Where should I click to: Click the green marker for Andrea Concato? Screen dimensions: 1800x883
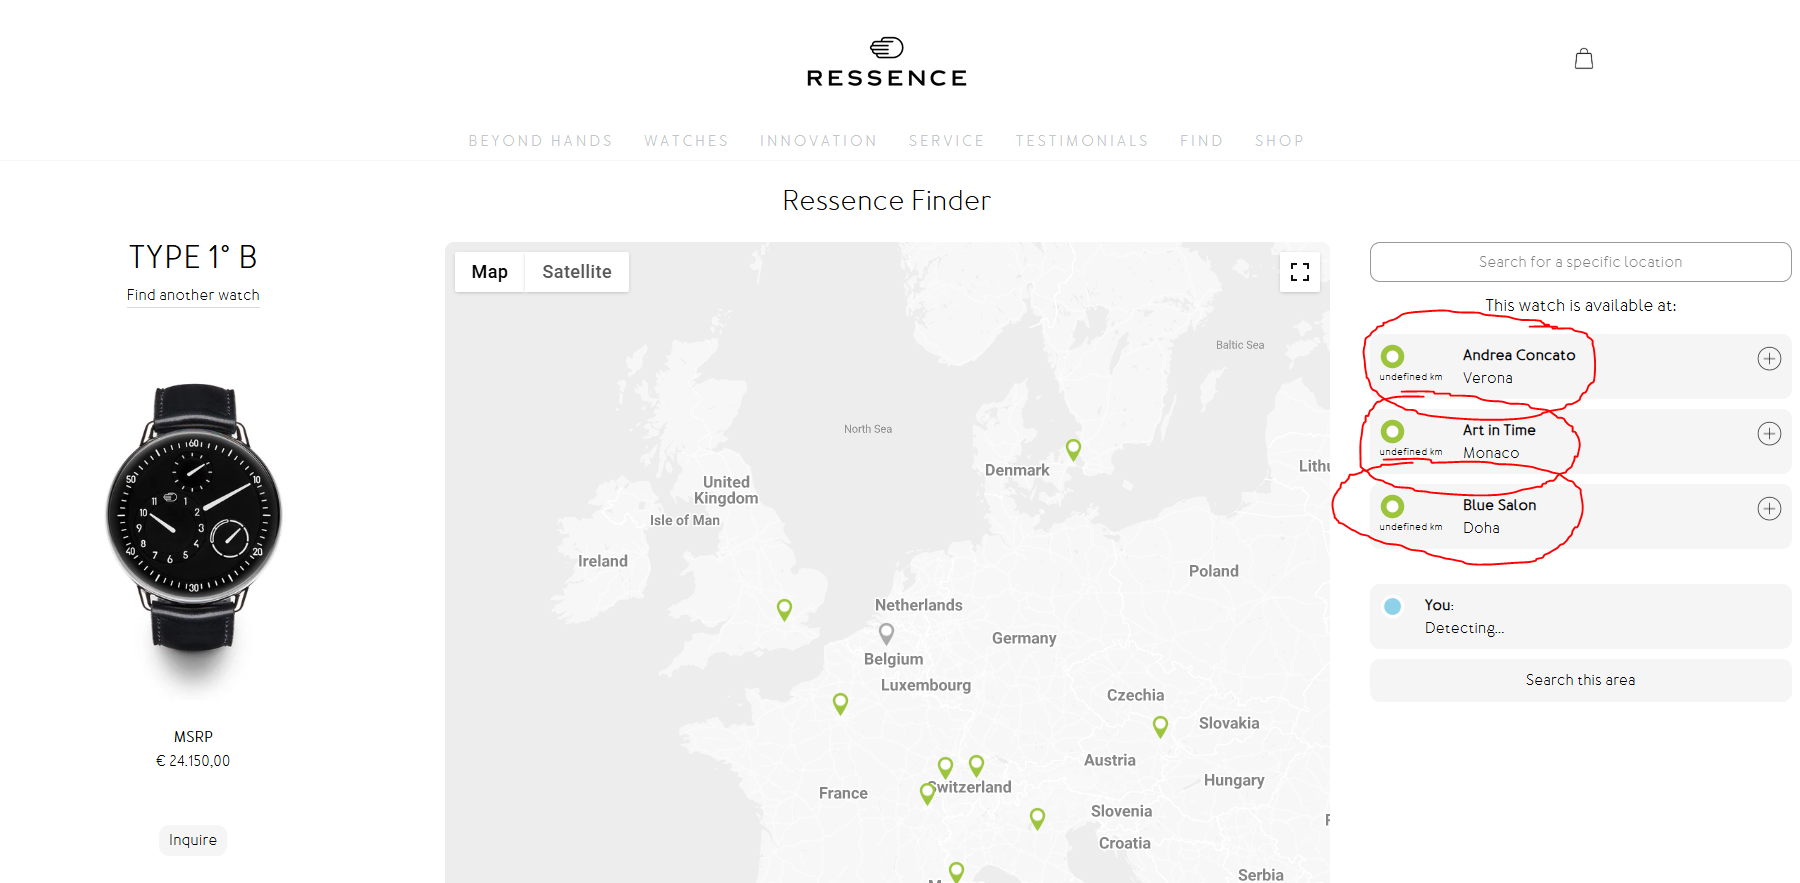point(1392,356)
